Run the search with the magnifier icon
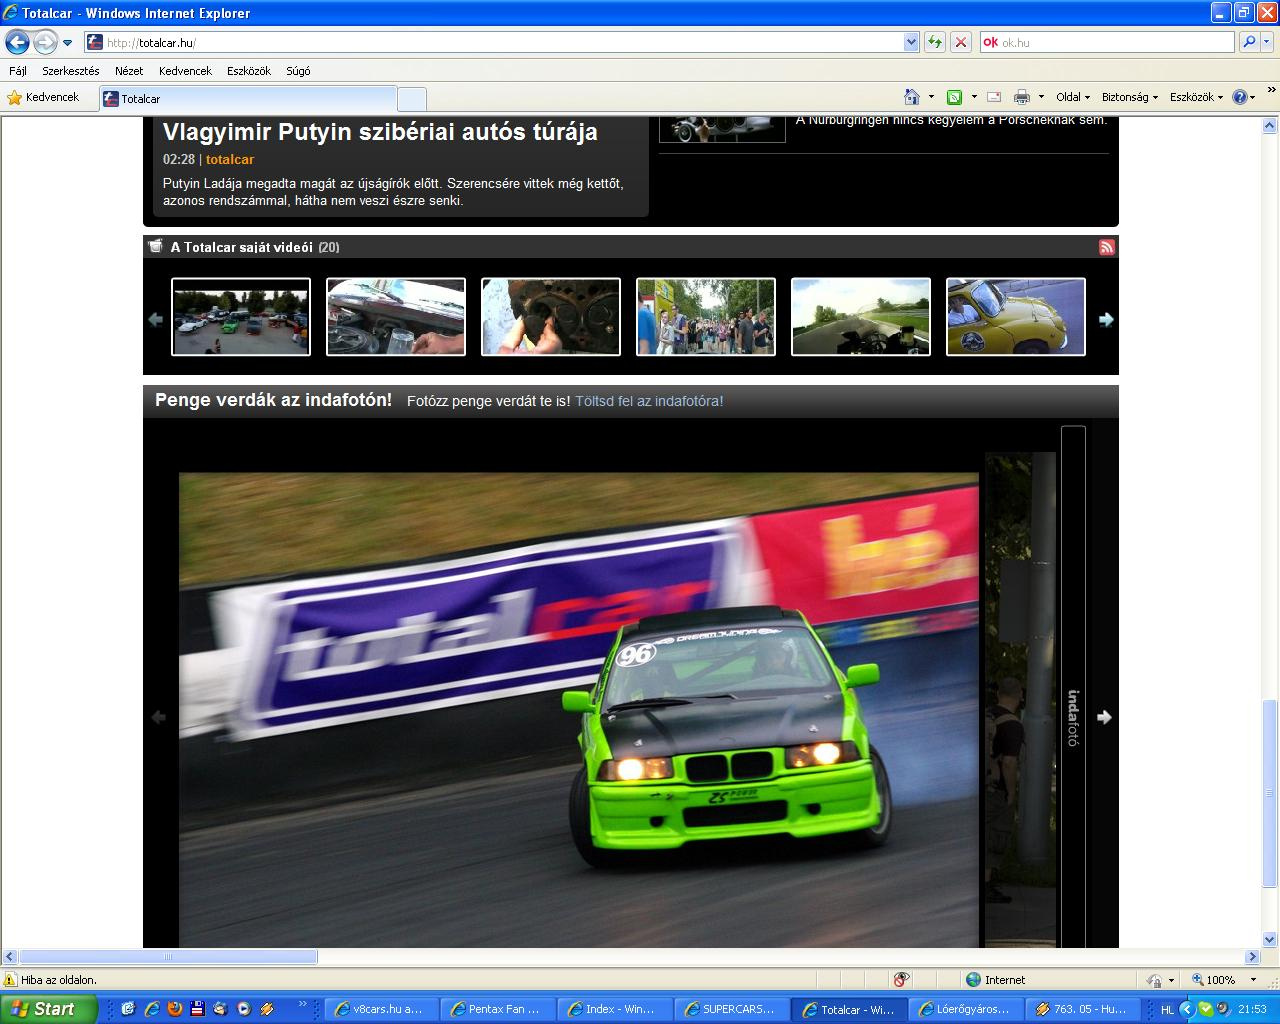 coord(1248,42)
